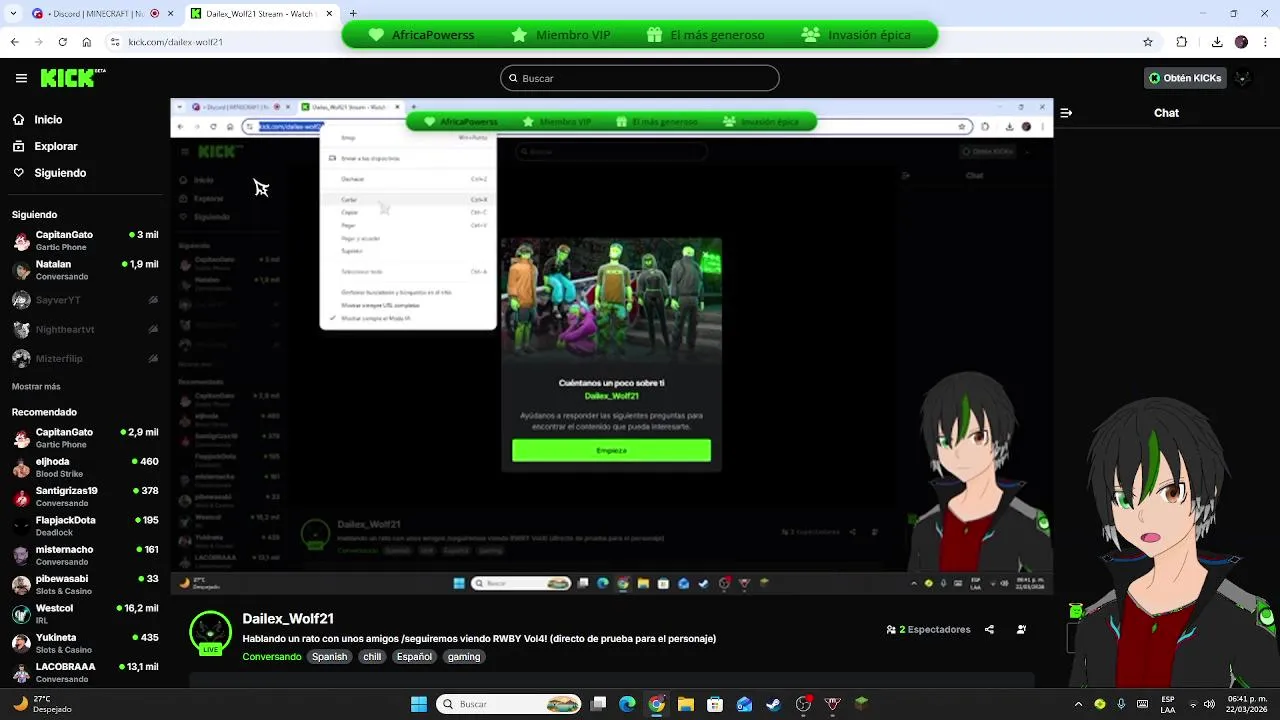Open Steam from the taskbar

click(773, 704)
